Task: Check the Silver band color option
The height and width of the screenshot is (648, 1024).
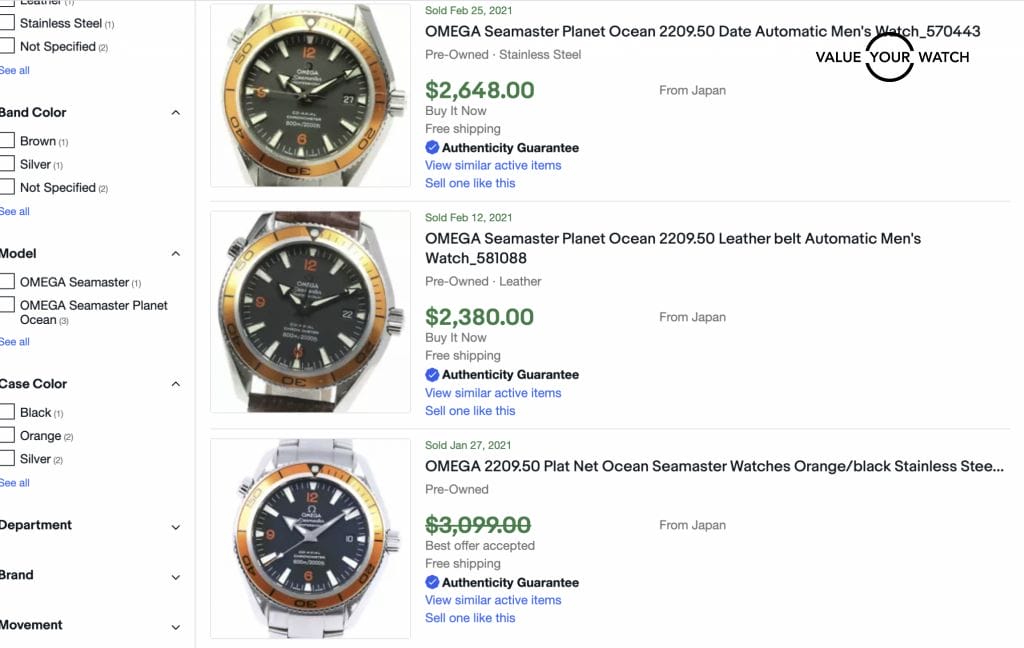Action: (8, 164)
